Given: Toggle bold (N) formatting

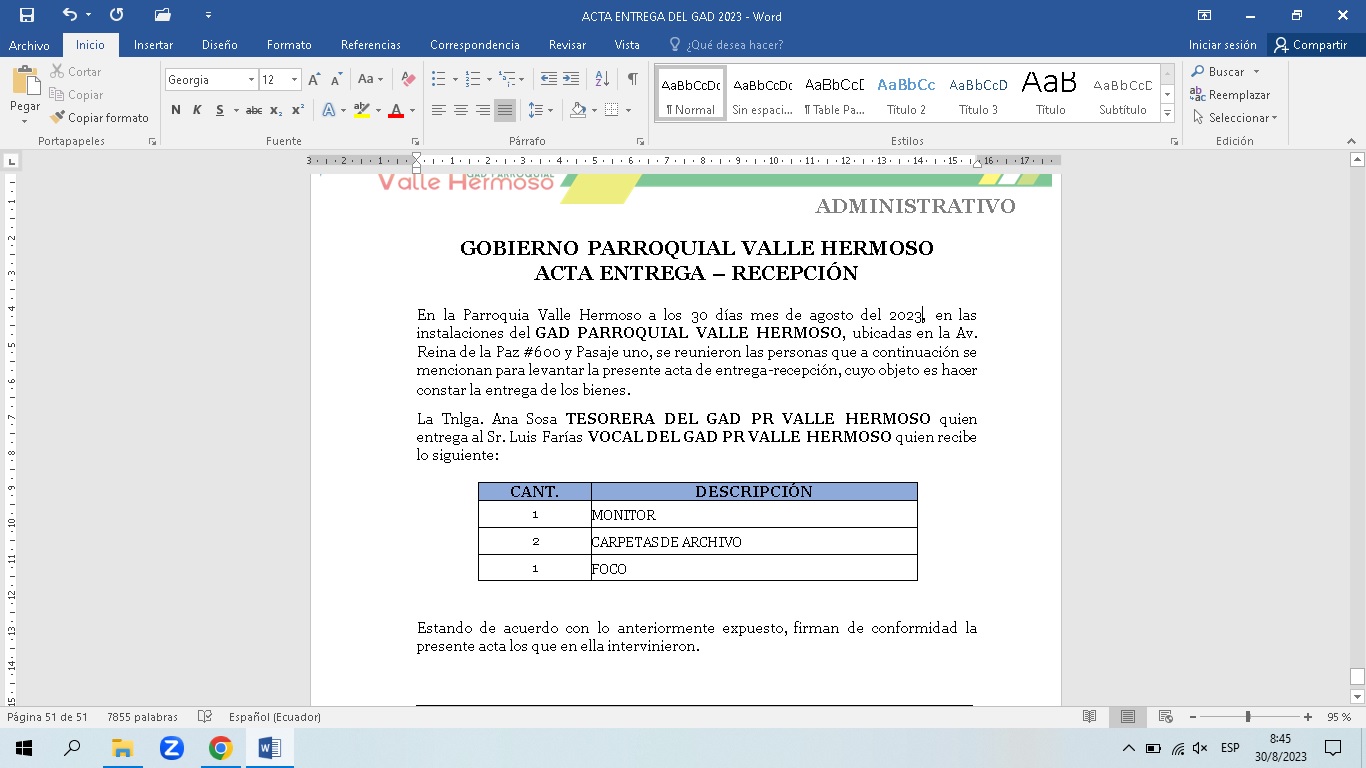Looking at the screenshot, I should pyautogui.click(x=176, y=110).
